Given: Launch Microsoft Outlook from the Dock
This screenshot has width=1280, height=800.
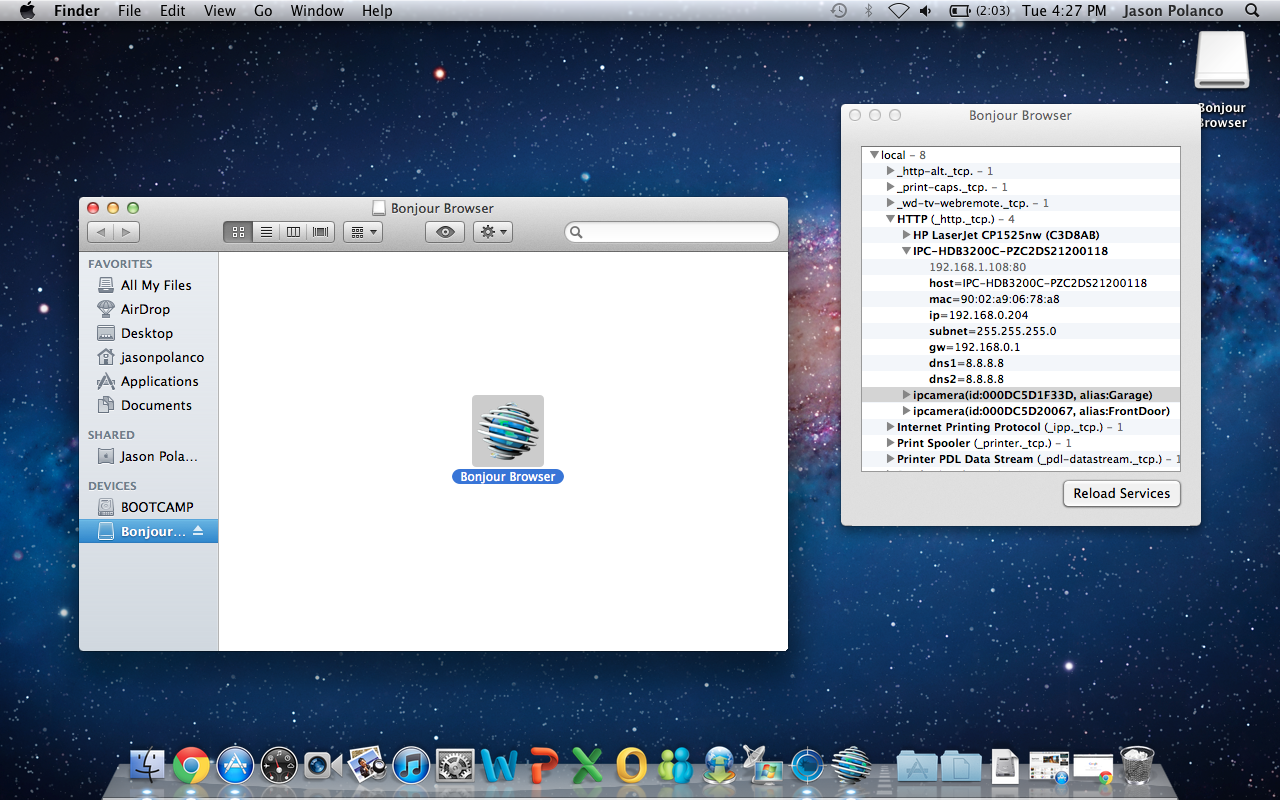Looking at the screenshot, I should (x=631, y=766).
